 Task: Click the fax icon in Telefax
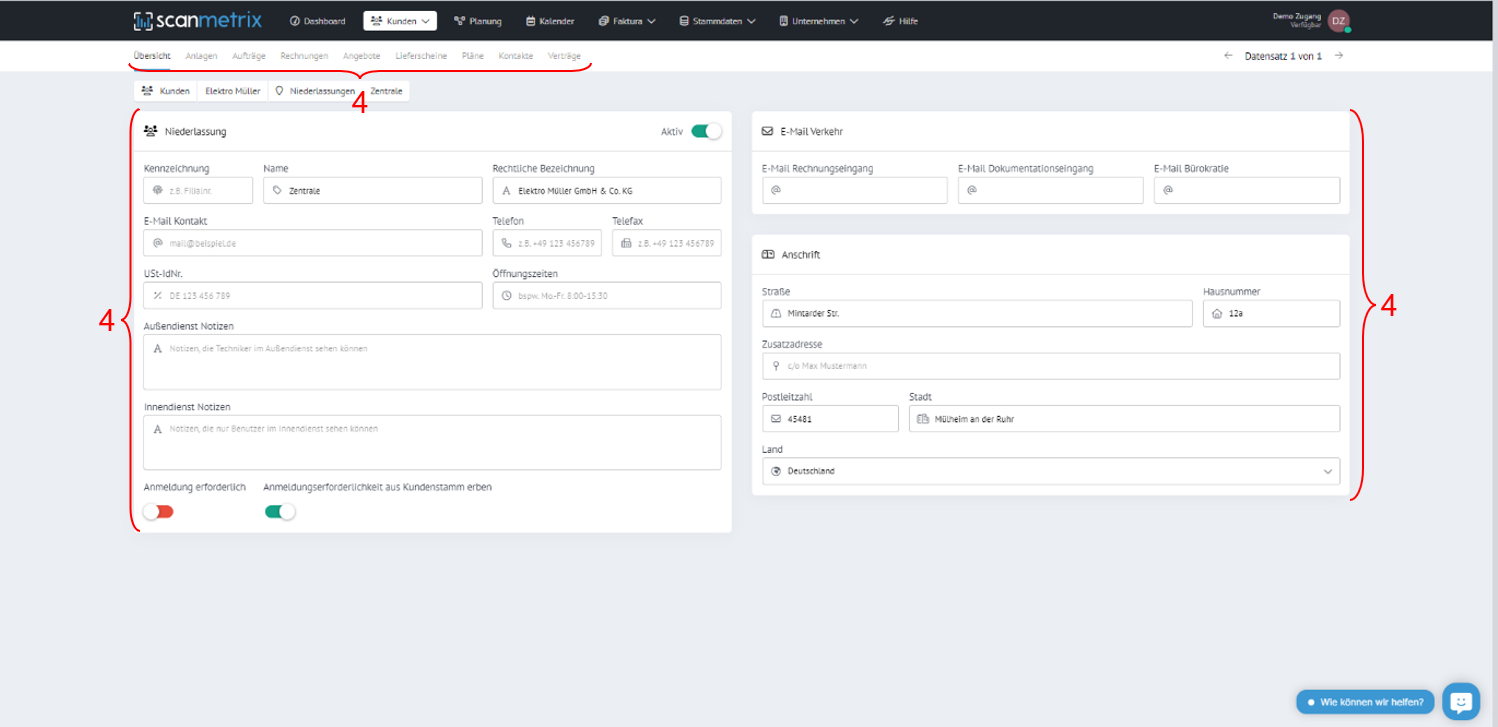(x=626, y=243)
